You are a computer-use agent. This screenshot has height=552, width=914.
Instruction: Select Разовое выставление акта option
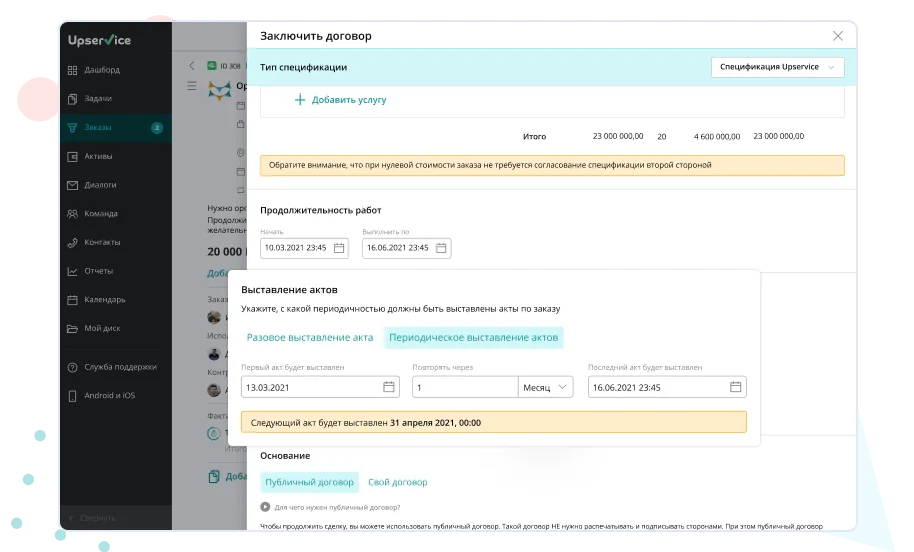[x=310, y=337]
